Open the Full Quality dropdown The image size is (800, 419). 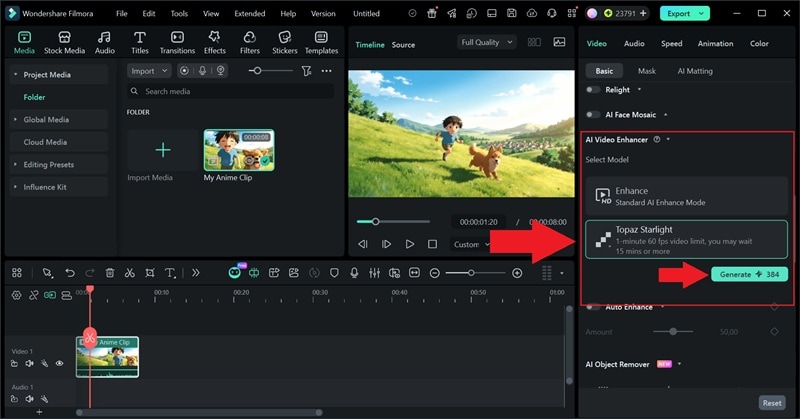[x=486, y=43]
